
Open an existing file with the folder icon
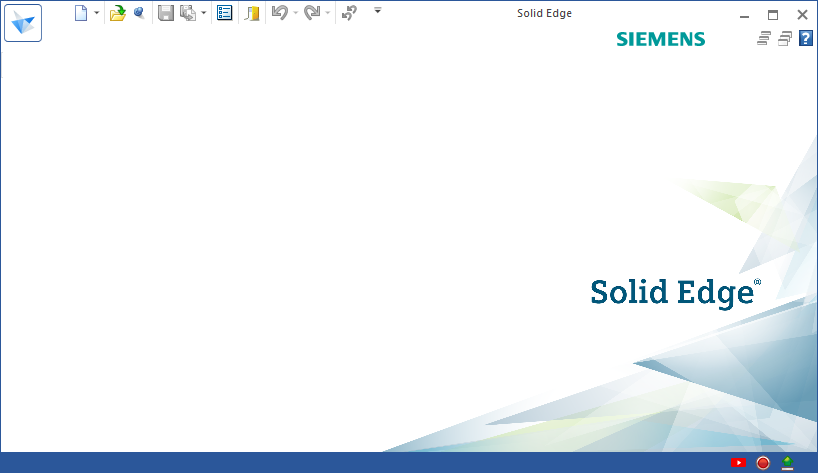[118, 13]
